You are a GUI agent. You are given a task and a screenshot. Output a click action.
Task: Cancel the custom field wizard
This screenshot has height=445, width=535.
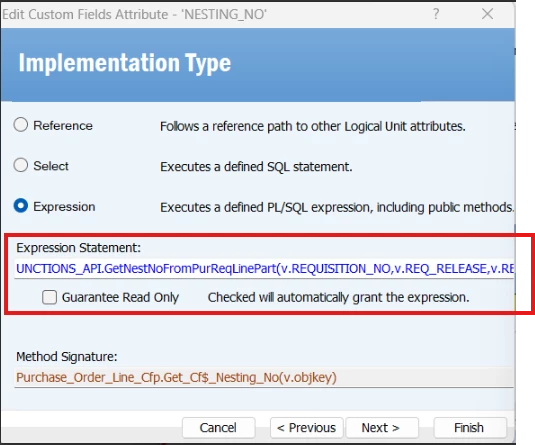point(218,428)
